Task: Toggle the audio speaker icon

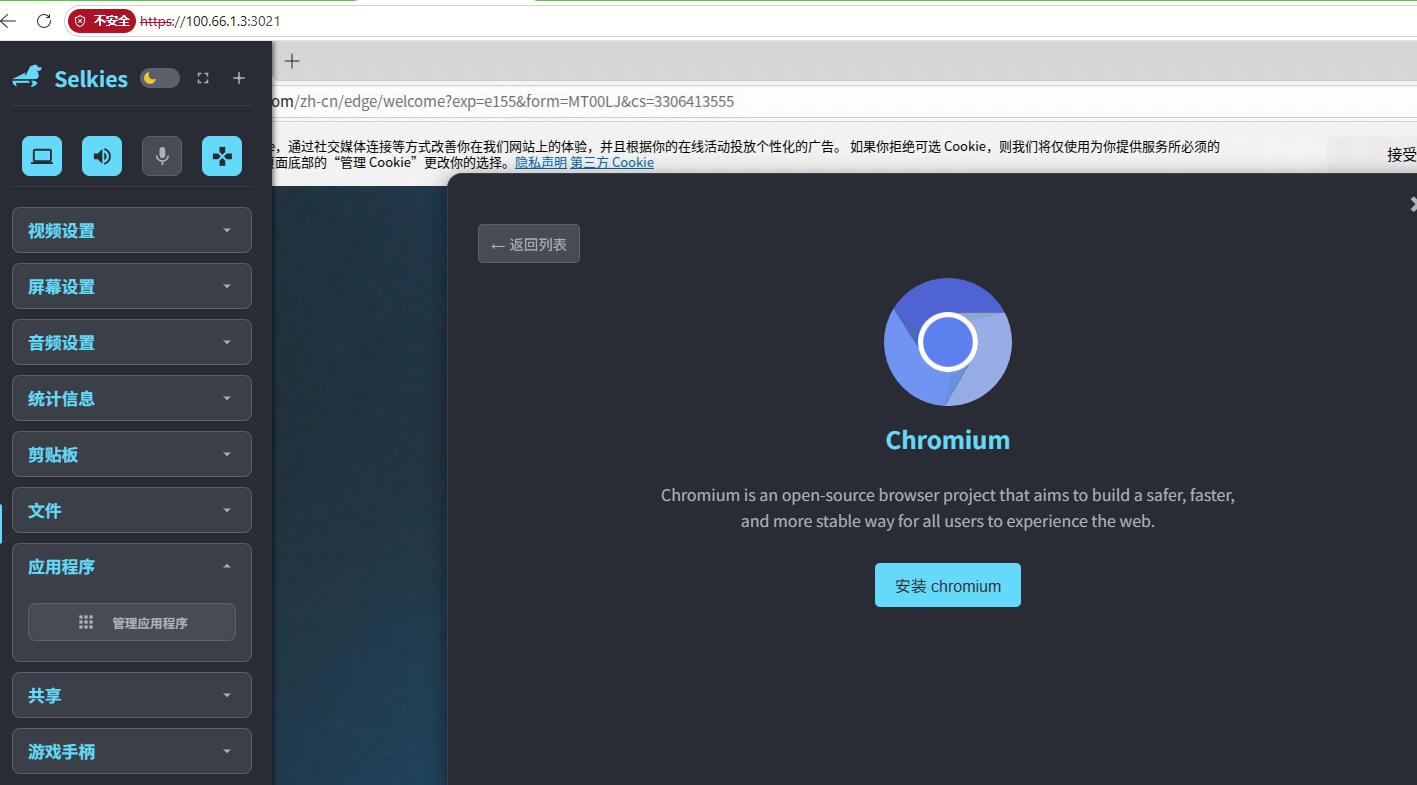Action: click(102, 156)
